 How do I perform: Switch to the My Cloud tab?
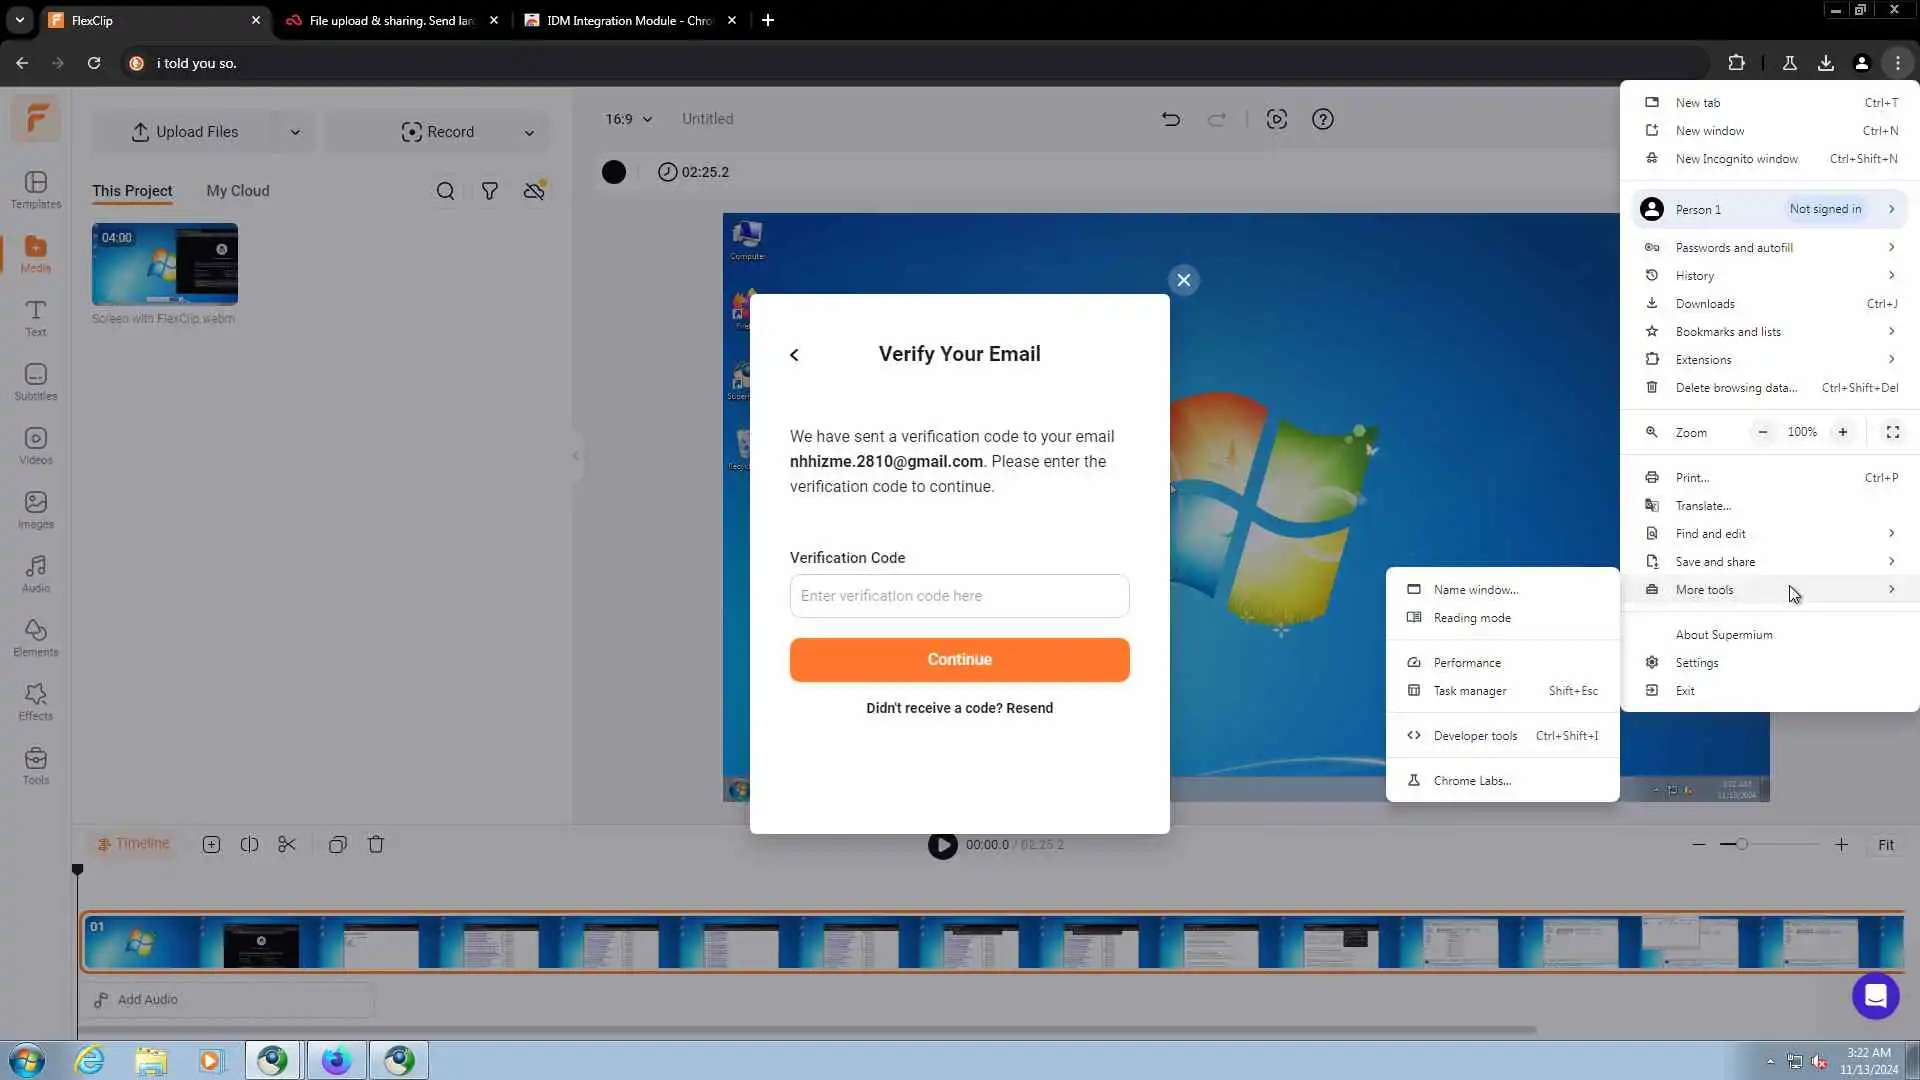point(237,191)
